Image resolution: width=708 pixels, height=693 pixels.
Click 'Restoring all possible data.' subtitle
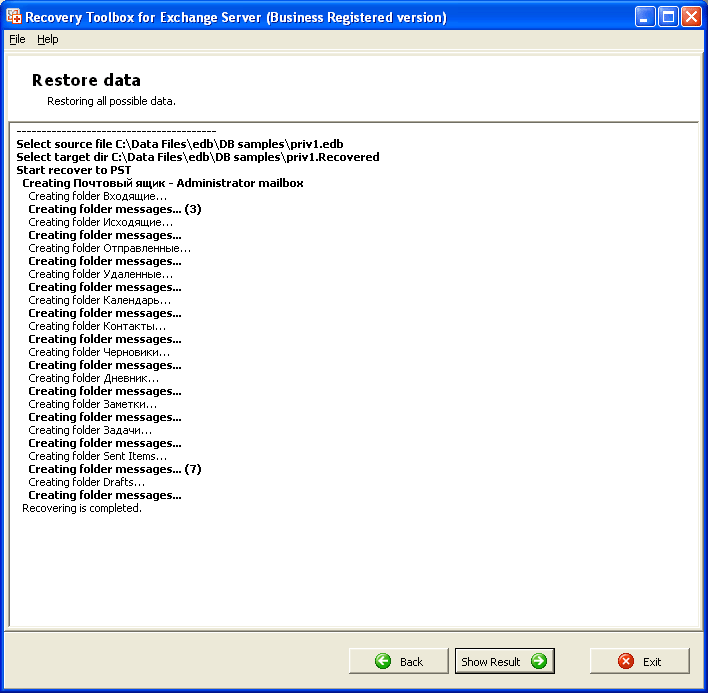pyautogui.click(x=111, y=101)
